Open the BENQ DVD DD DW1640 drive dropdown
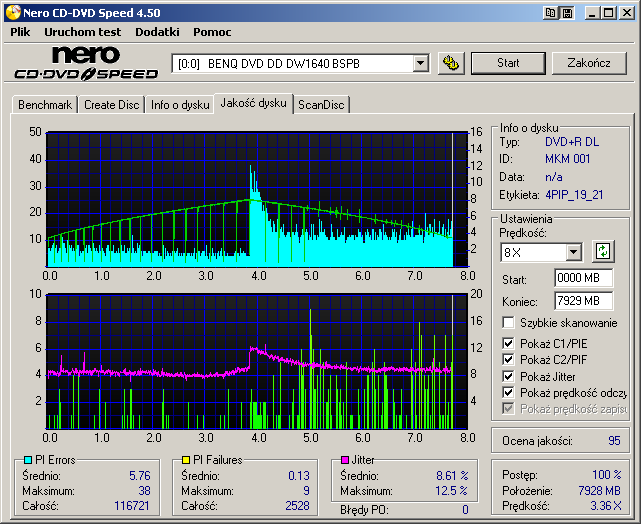The width and height of the screenshot is (641, 524). pyautogui.click(x=420, y=63)
